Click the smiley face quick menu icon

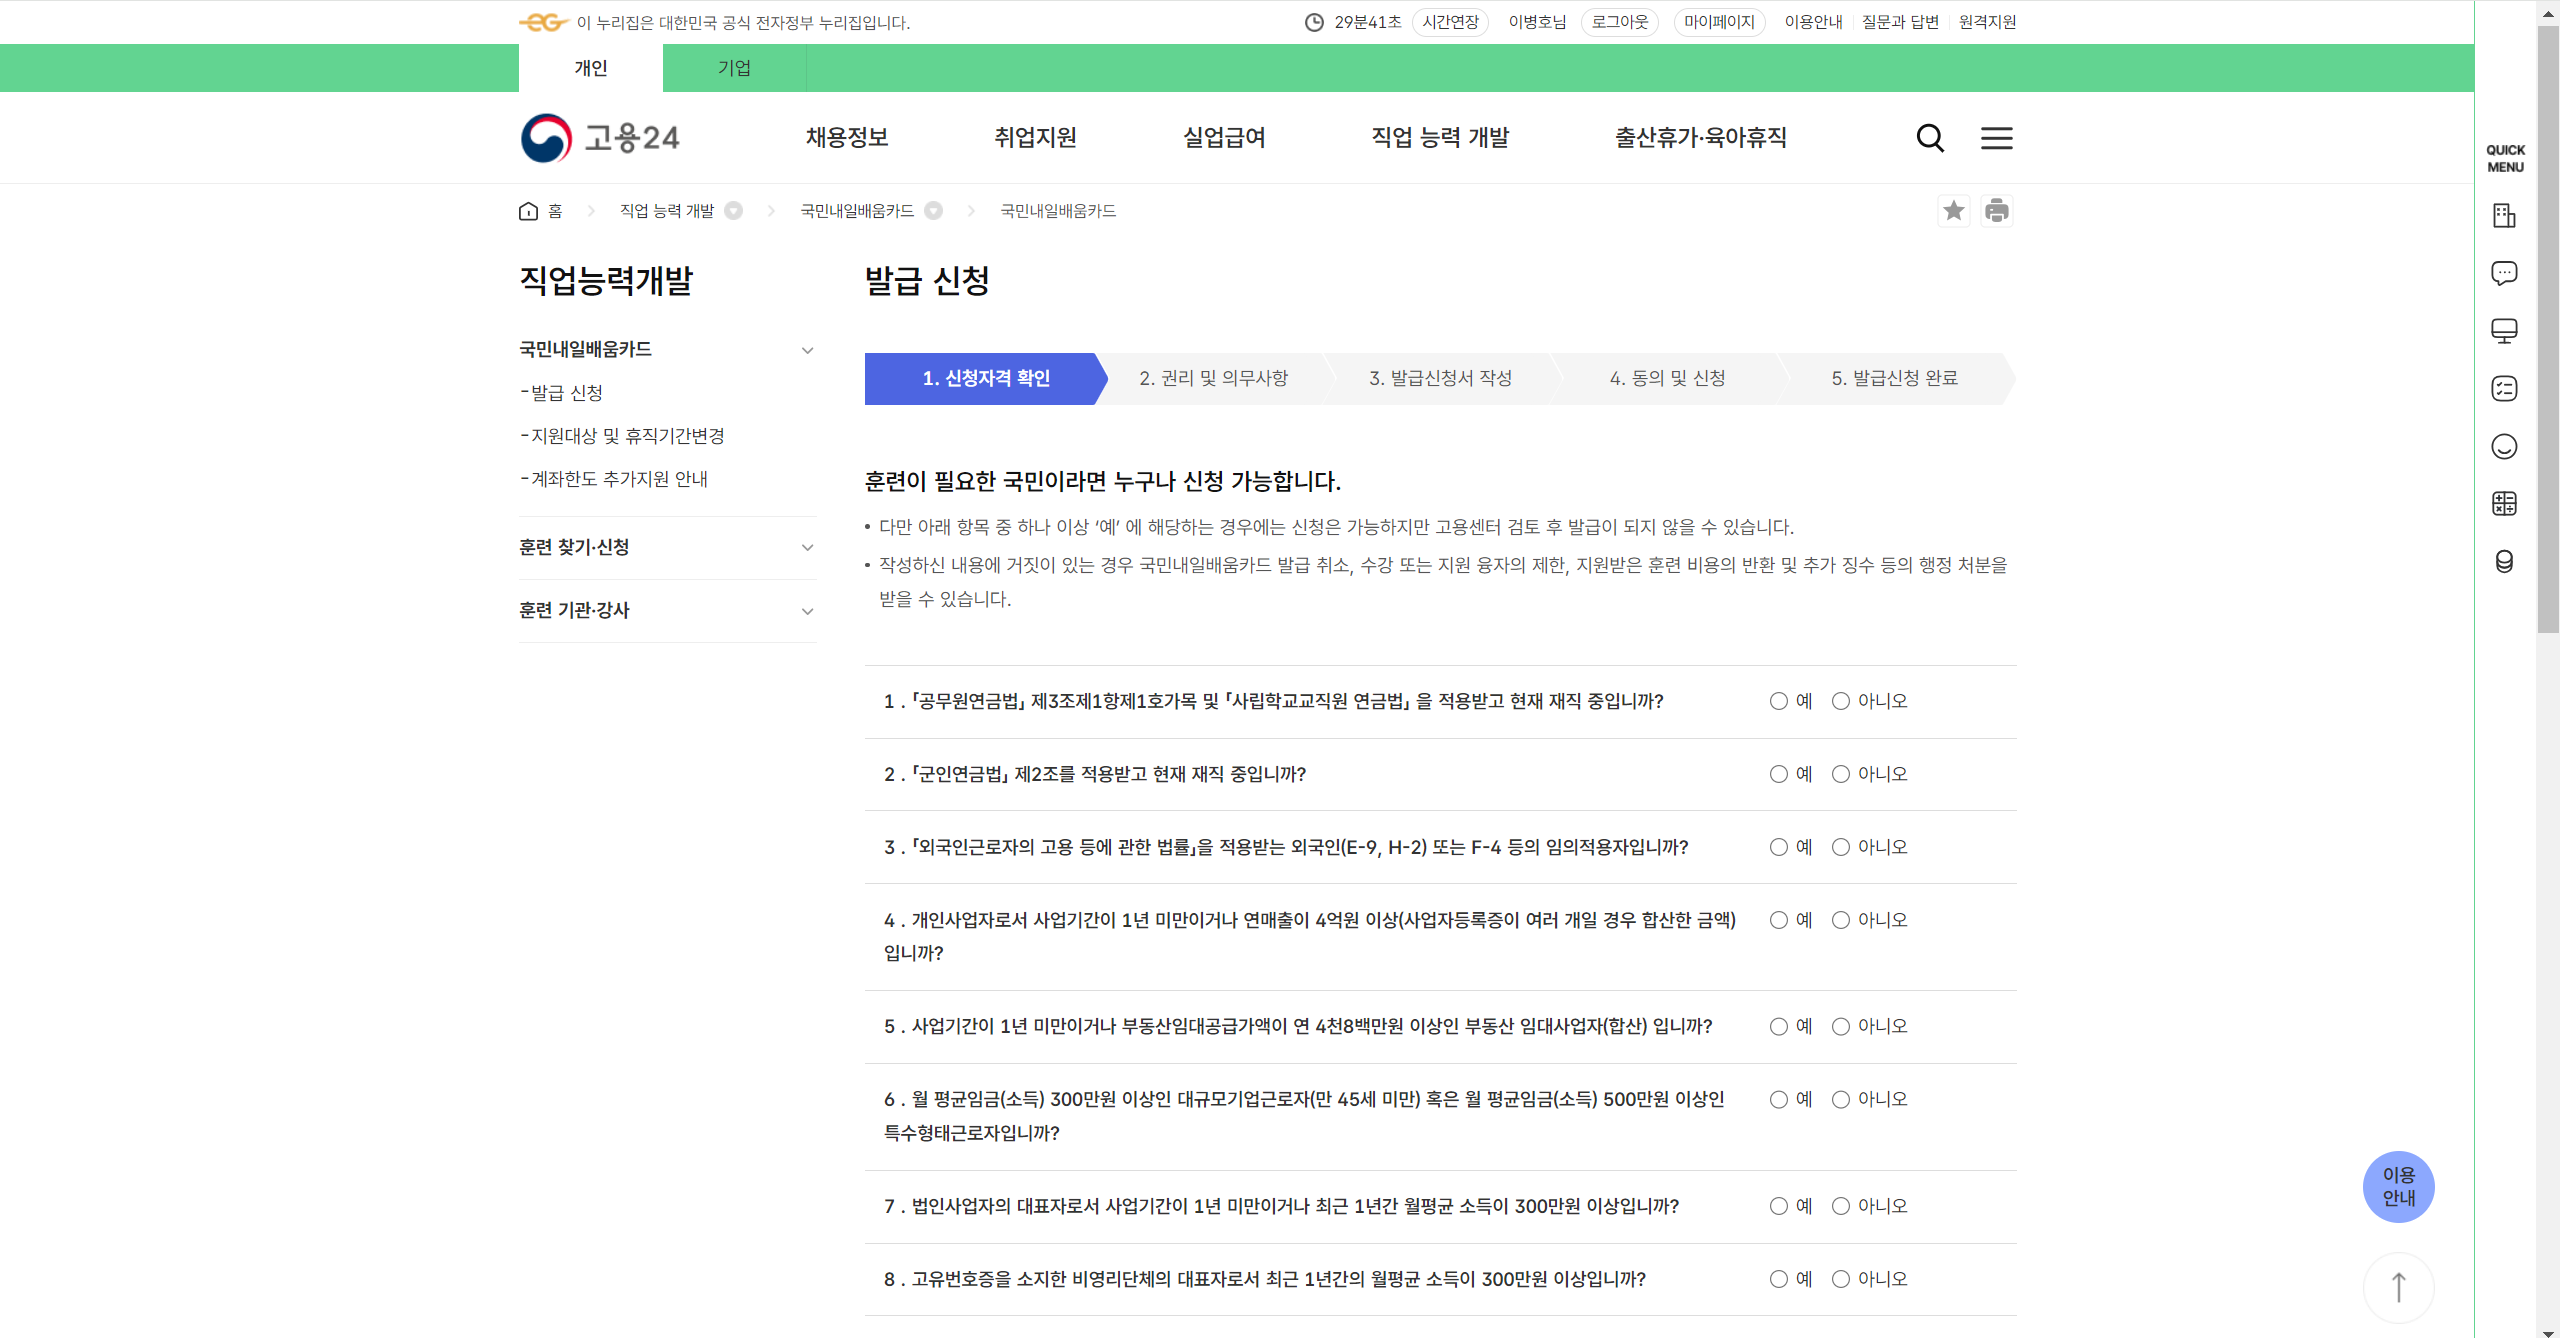coord(2504,446)
